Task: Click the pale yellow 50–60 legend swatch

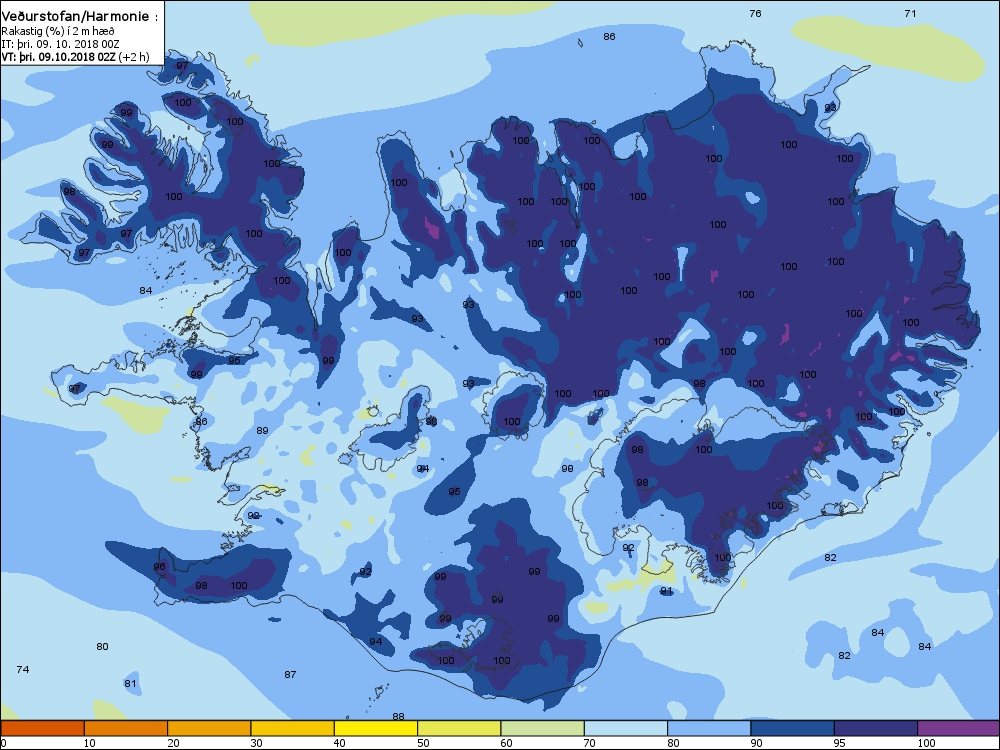Action: [459, 728]
